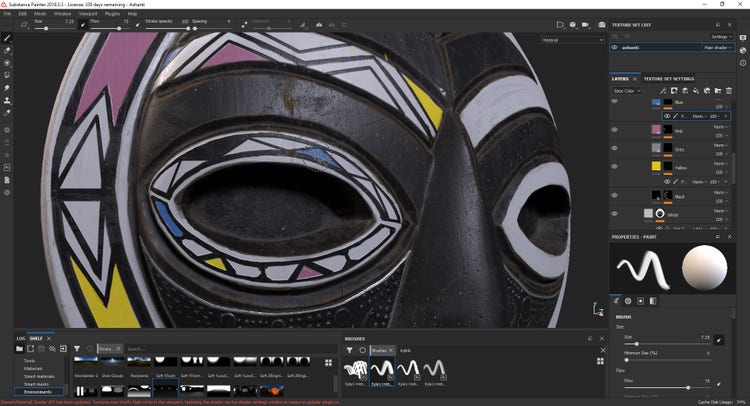Remove the Brushes filter tag
This screenshot has height=406, width=750.
(391, 351)
